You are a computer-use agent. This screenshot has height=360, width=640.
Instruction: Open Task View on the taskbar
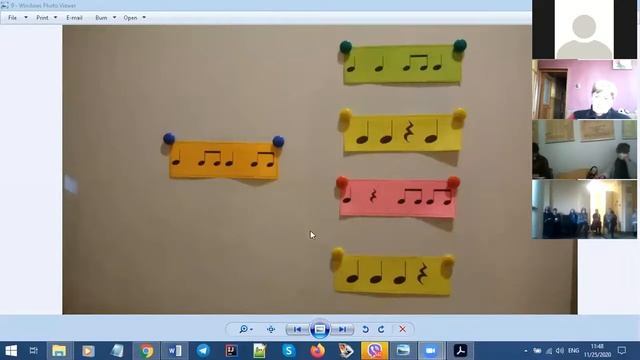pos(34,351)
